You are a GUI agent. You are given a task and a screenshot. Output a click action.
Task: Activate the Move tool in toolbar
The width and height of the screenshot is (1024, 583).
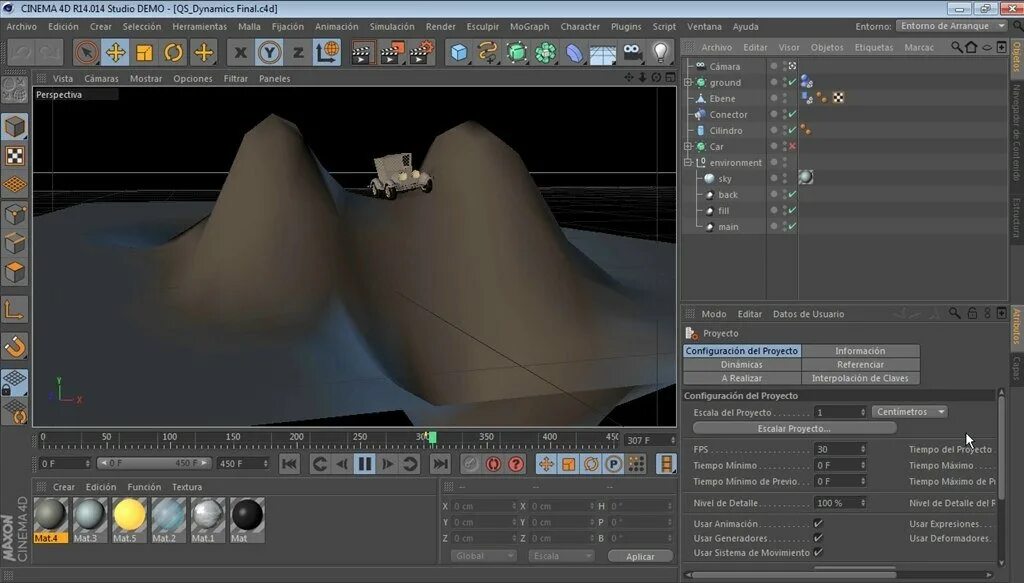[116, 52]
